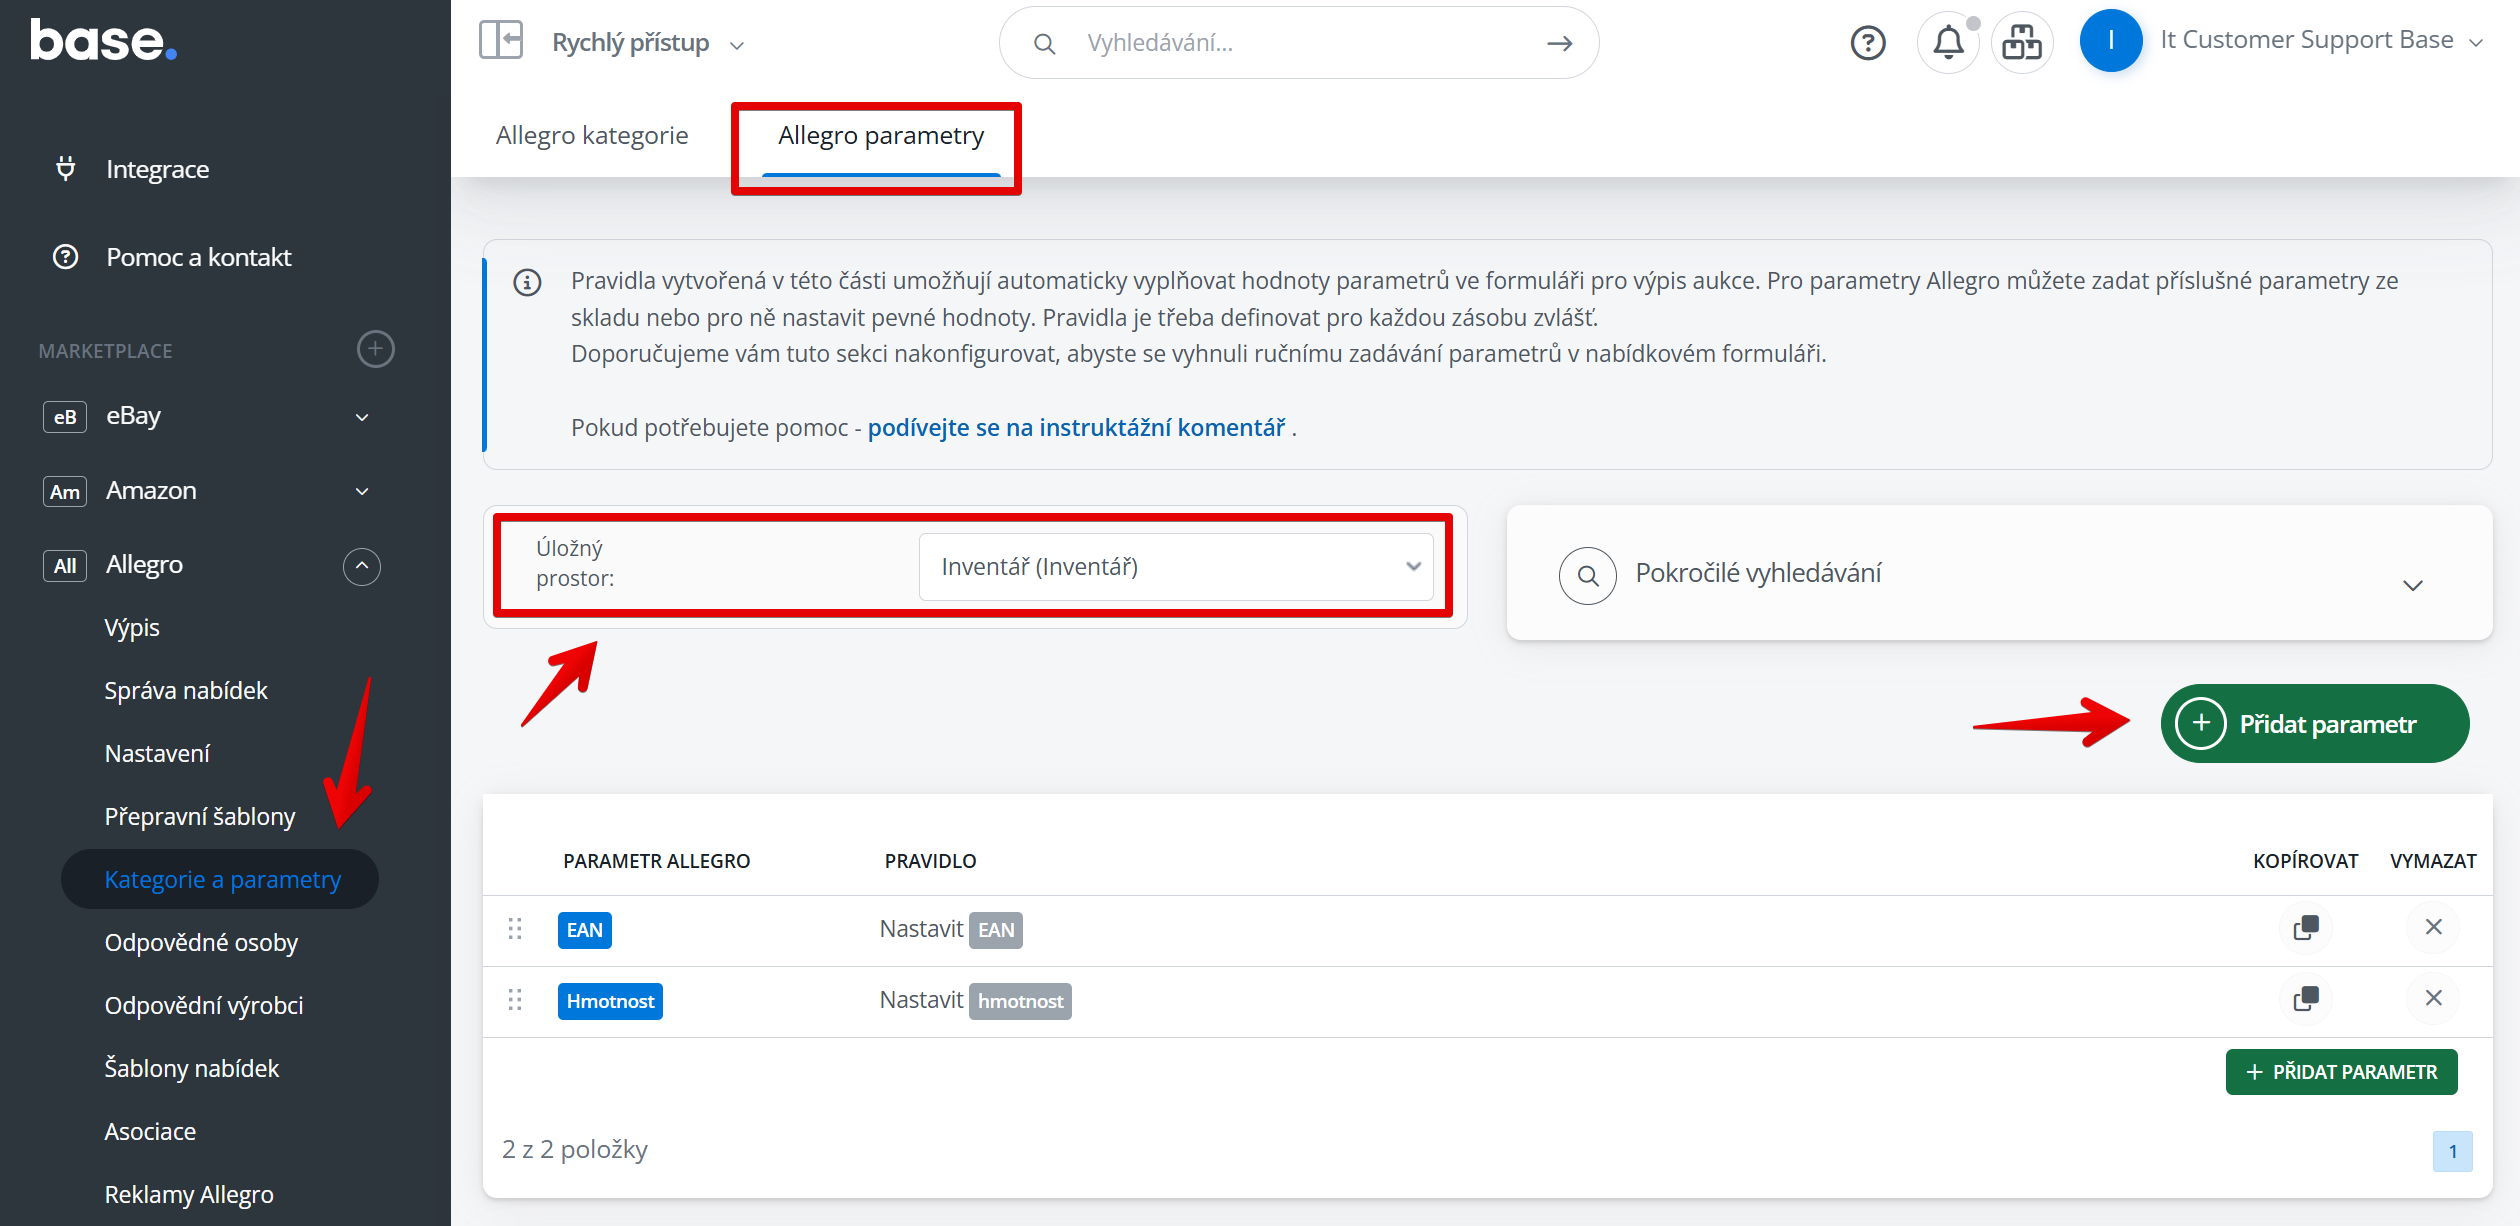Screen dimensions: 2520x1226
Task: Click the VYMAZAT column header
Action: click(2433, 861)
